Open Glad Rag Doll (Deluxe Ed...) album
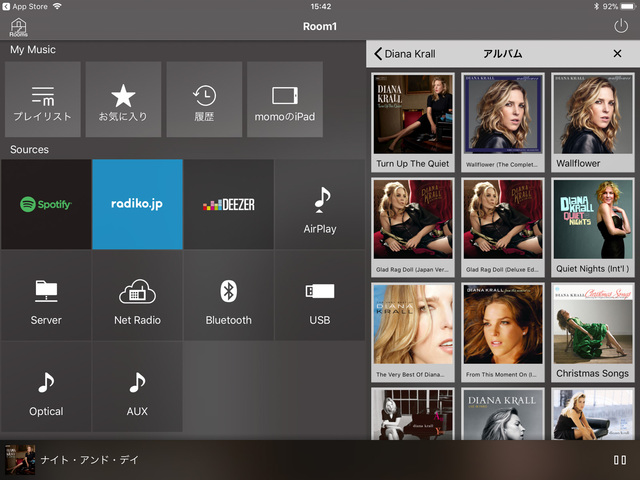This screenshot has height=480, width=640. click(503, 227)
